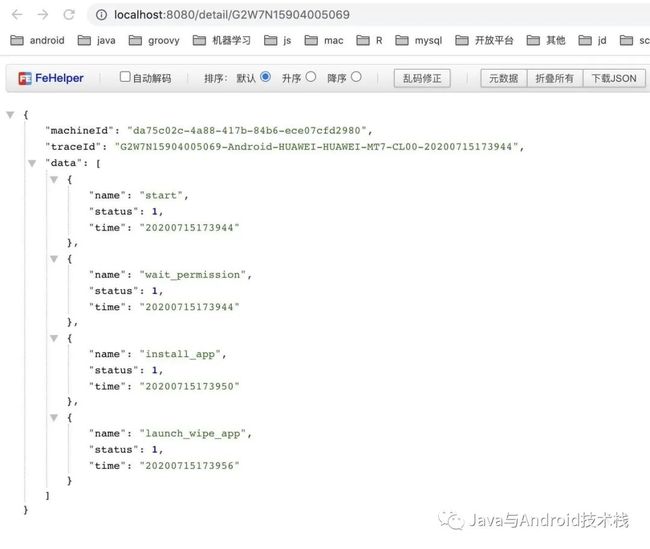650x549 pixels.
Task: Click time value under "wait_permission"
Action: tap(189, 307)
